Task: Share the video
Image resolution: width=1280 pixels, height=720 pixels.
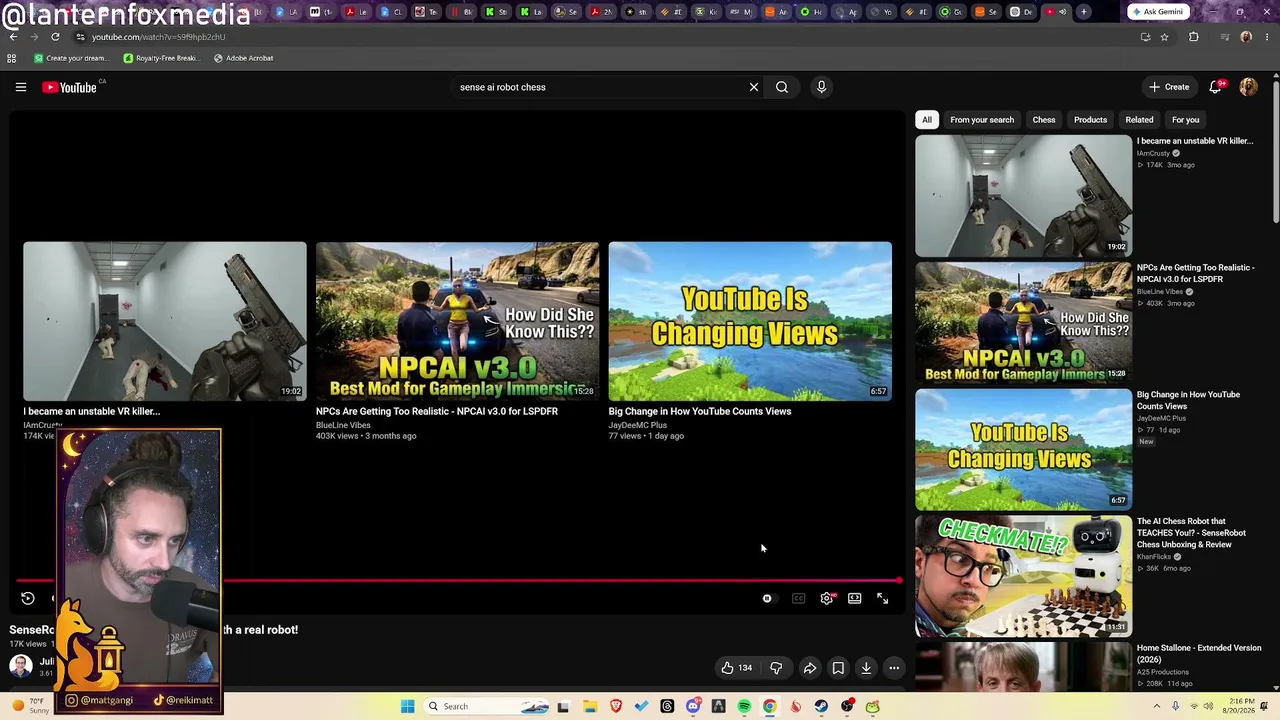Action: (810, 668)
